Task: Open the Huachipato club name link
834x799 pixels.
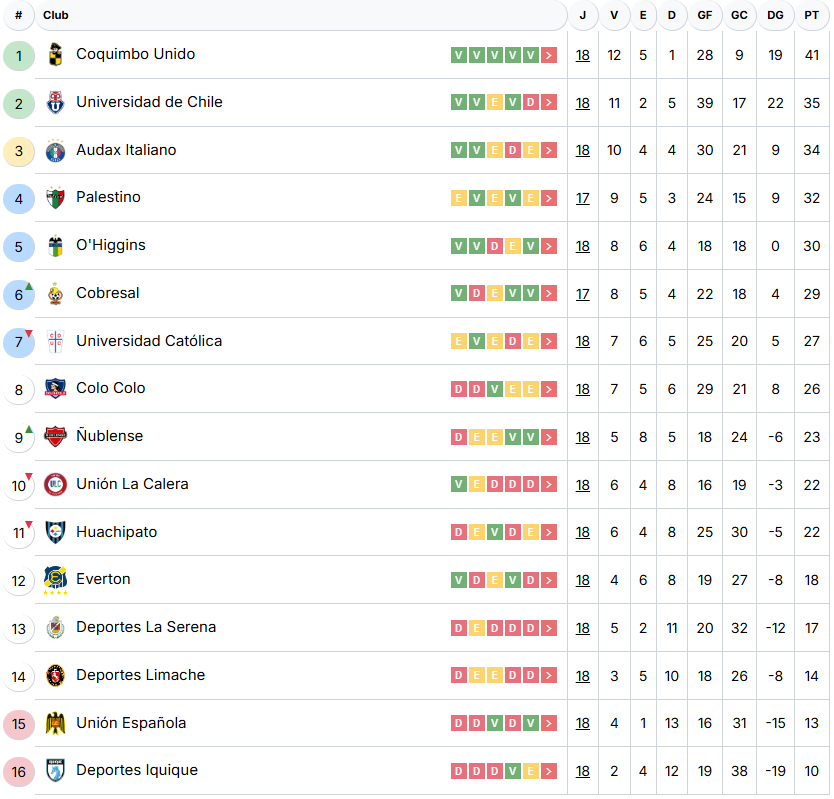Action: (x=117, y=532)
